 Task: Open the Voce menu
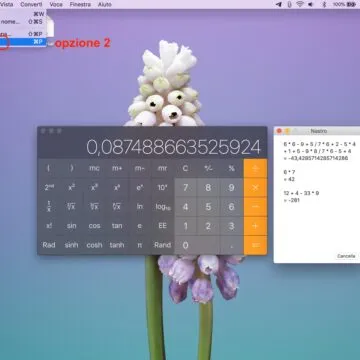tap(56, 4)
